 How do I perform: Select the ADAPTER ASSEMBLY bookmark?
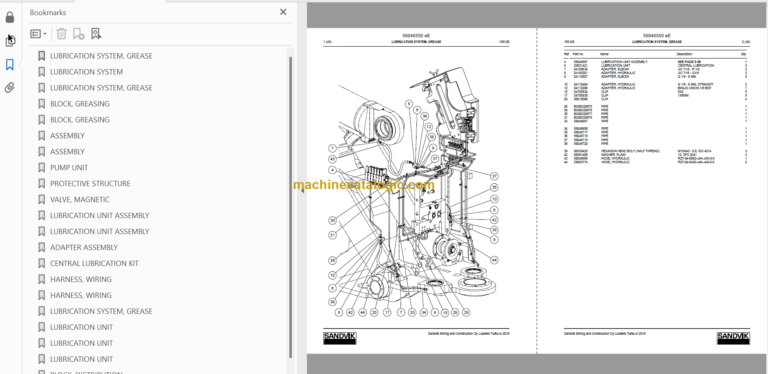click(x=84, y=247)
